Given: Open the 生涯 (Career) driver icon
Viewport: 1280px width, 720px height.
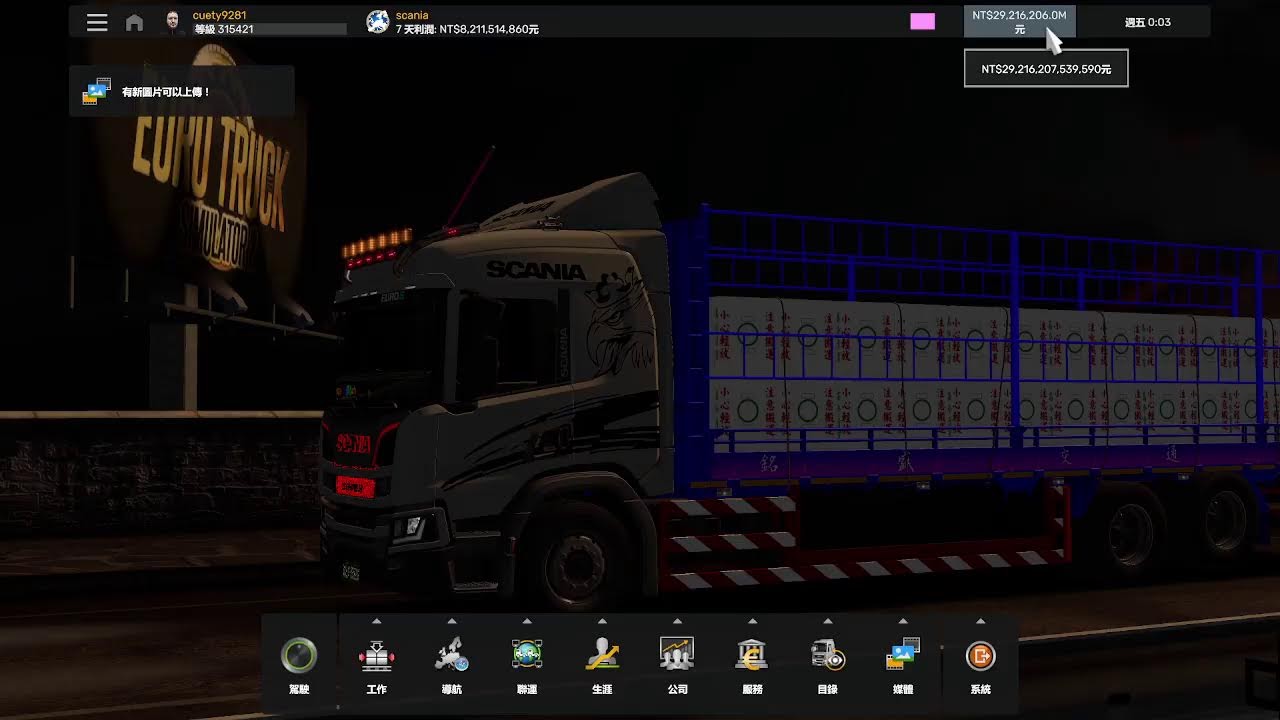Looking at the screenshot, I should coord(602,656).
